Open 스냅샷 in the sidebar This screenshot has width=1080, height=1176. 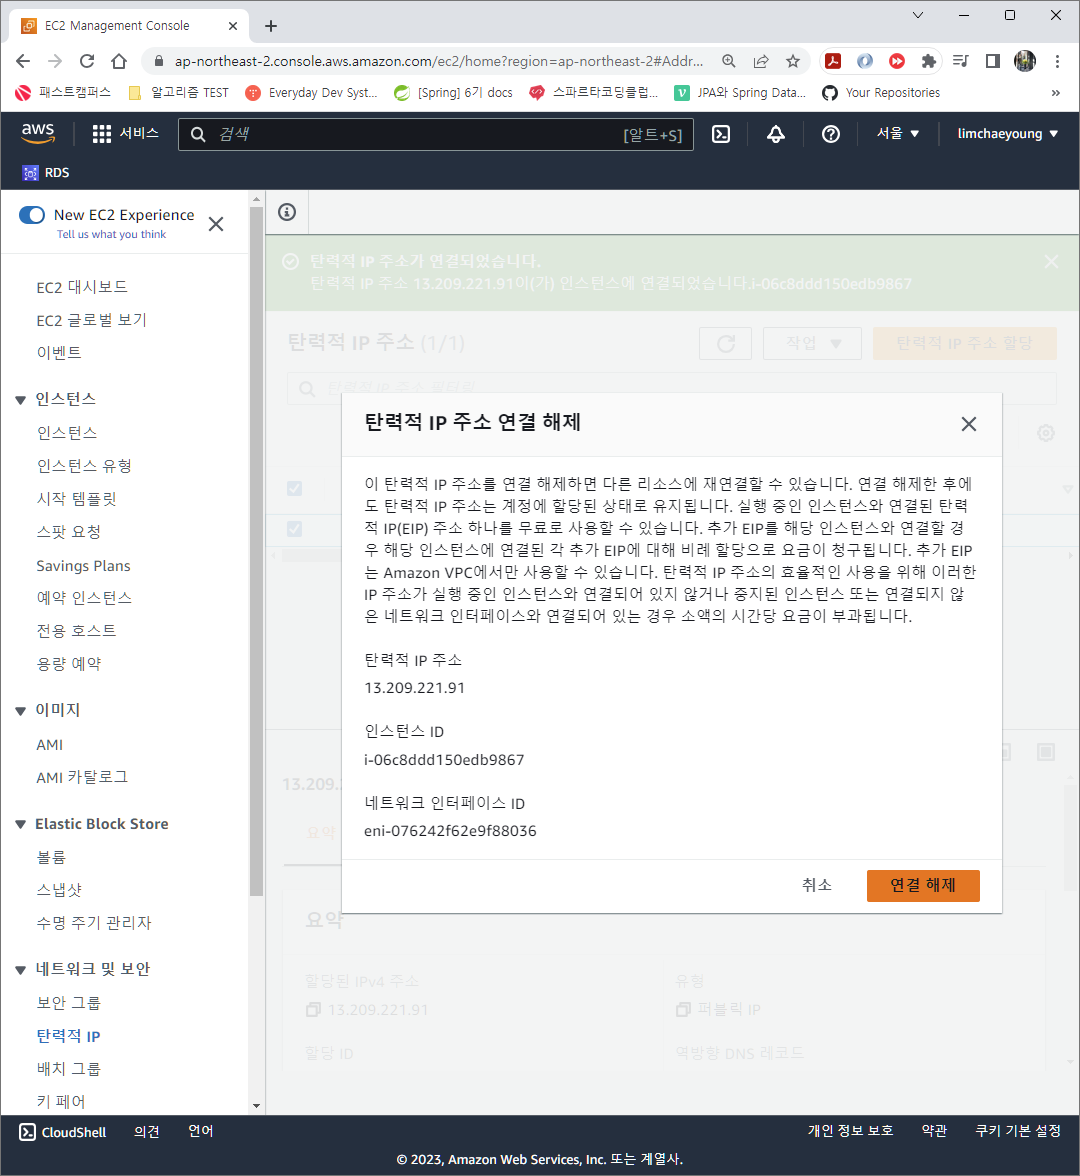(58, 890)
